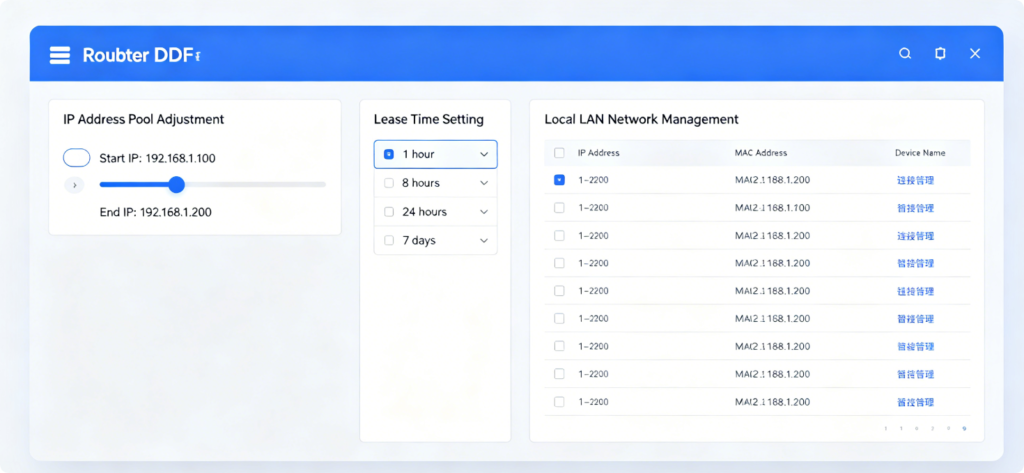Screen dimensions: 1024x473
Task: Sort by IP Address column header
Action: tap(599, 153)
